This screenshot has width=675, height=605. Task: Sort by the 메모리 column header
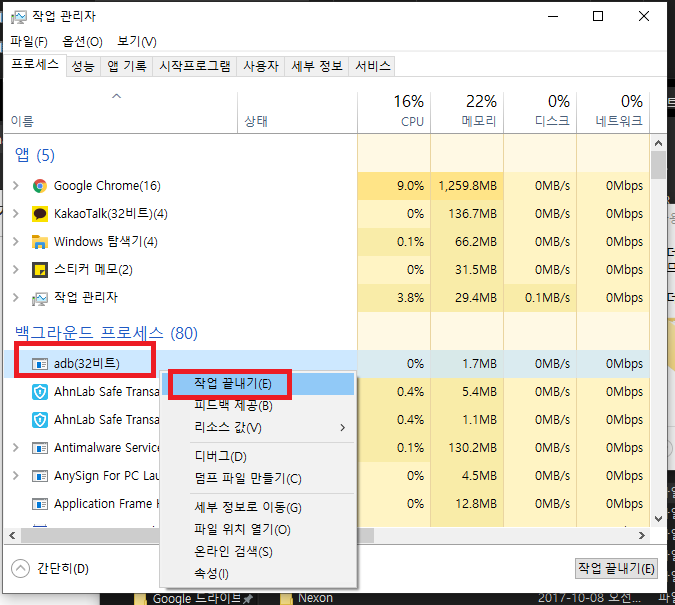coord(467,112)
